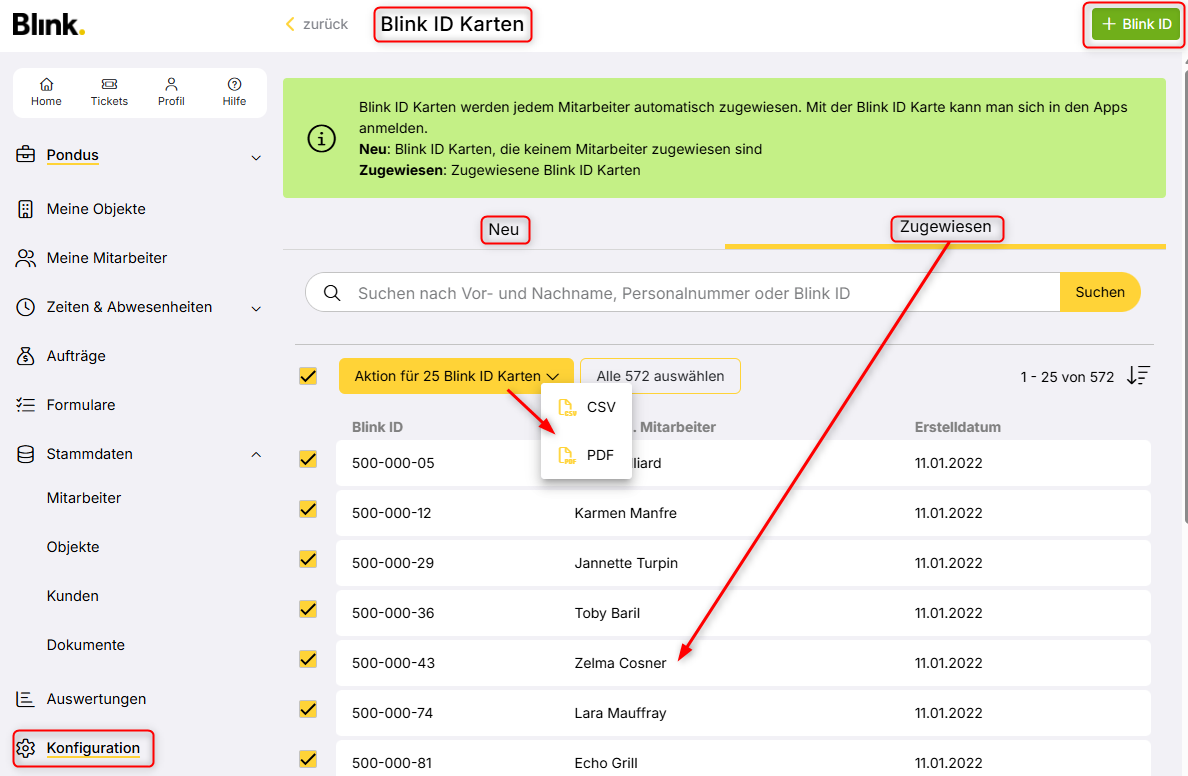This screenshot has width=1188, height=776.
Task: Toggle the select-all checkbox above the list
Action: pos(308,376)
